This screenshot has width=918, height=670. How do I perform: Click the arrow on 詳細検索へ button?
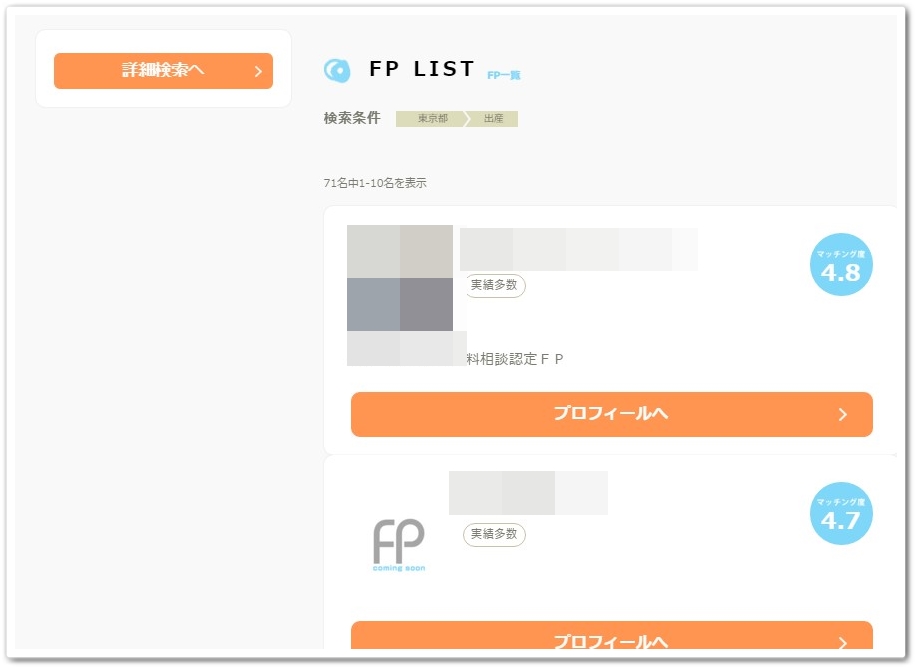[x=258, y=71]
